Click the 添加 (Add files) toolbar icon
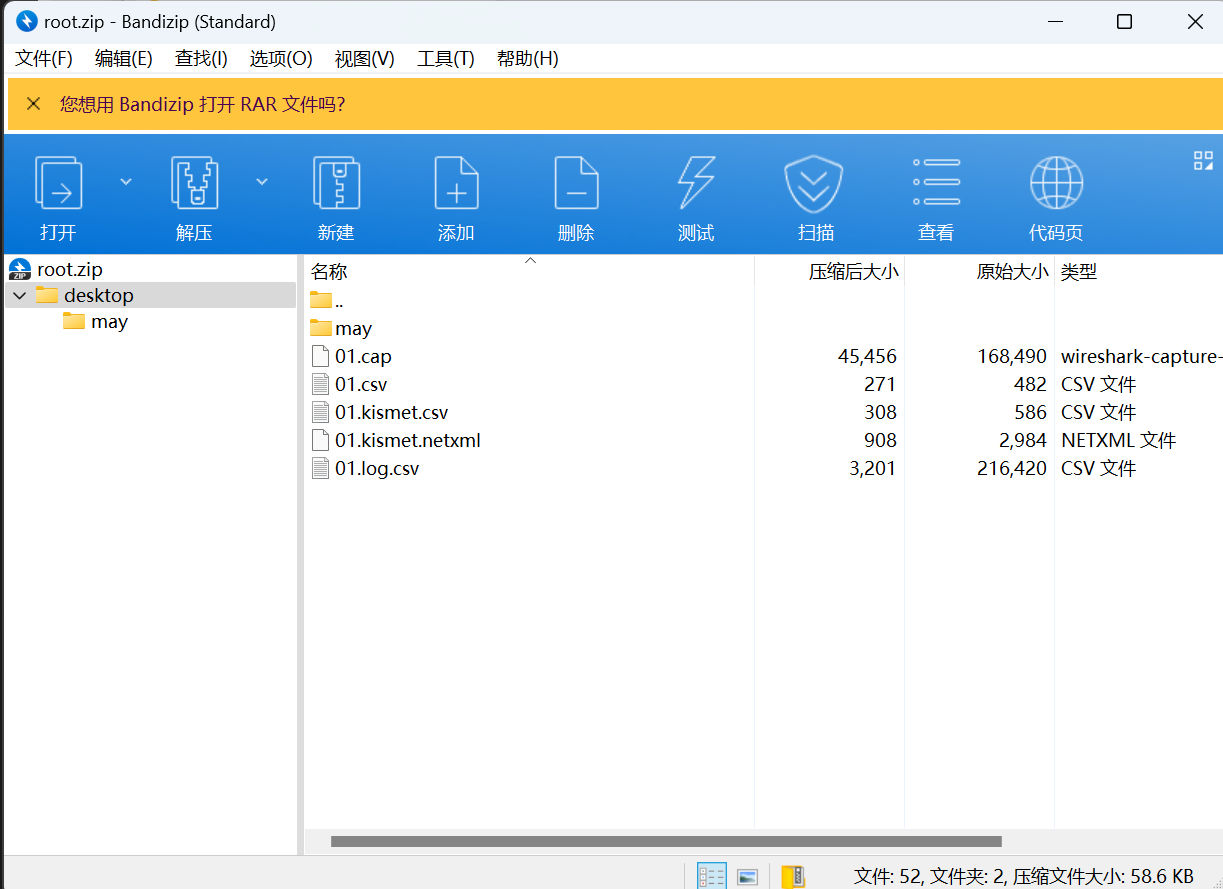 pyautogui.click(x=456, y=183)
